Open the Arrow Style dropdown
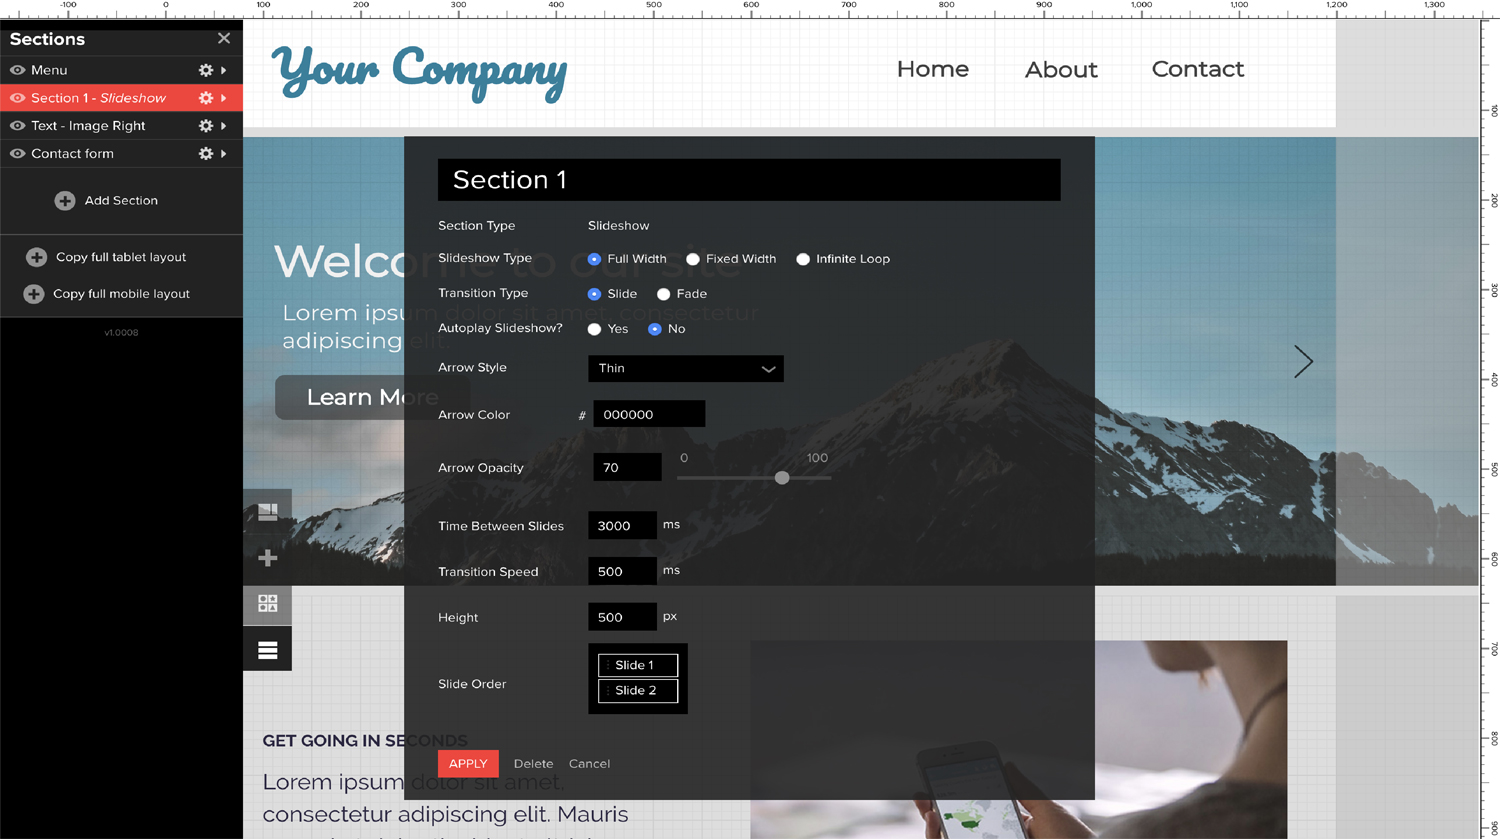Image resolution: width=1500 pixels, height=839 pixels. (x=685, y=369)
